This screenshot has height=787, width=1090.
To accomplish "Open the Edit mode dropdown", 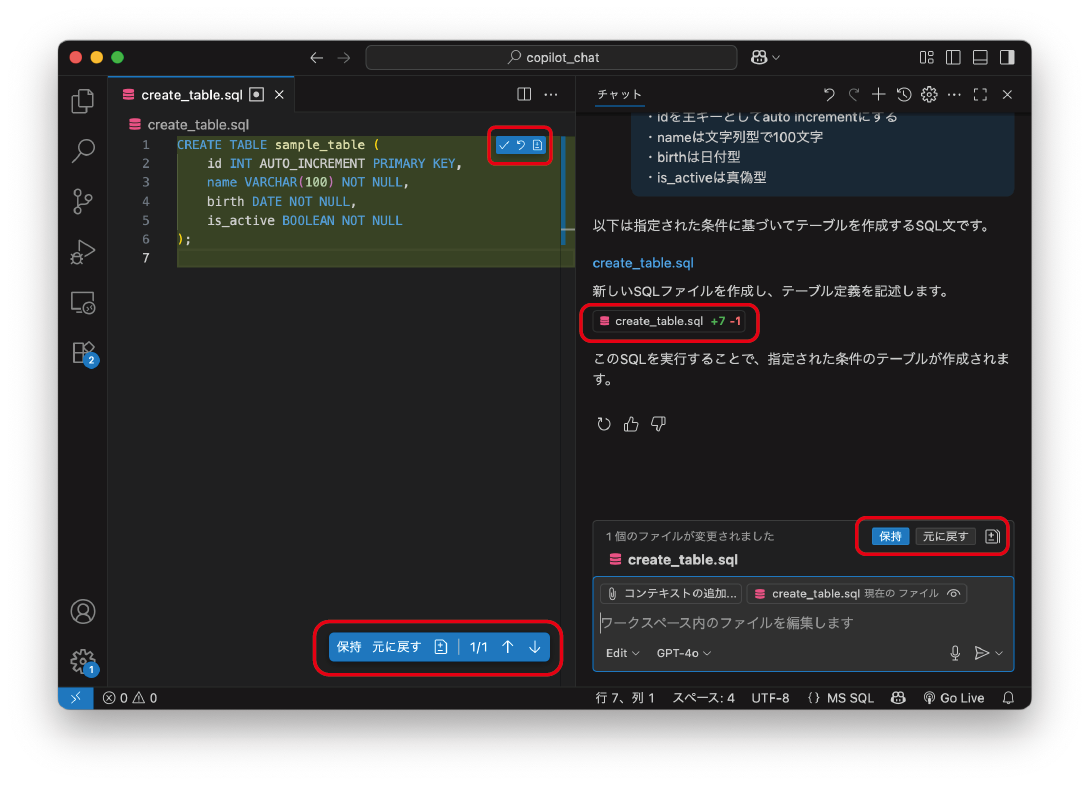I will click(622, 654).
